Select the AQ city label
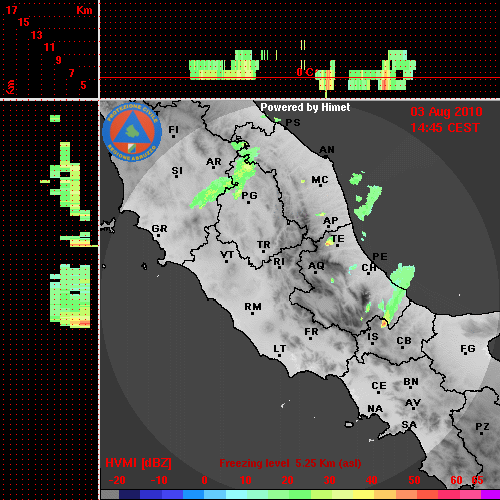The height and width of the screenshot is (500, 500). click(316, 266)
